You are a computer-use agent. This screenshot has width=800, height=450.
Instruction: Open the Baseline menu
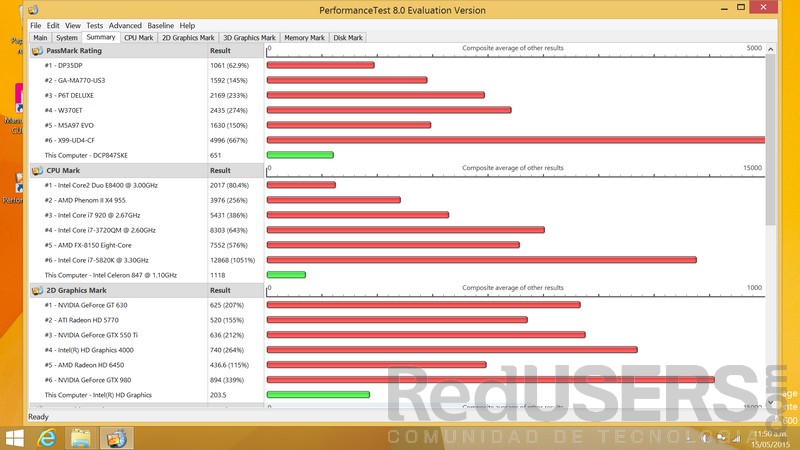tap(161, 26)
